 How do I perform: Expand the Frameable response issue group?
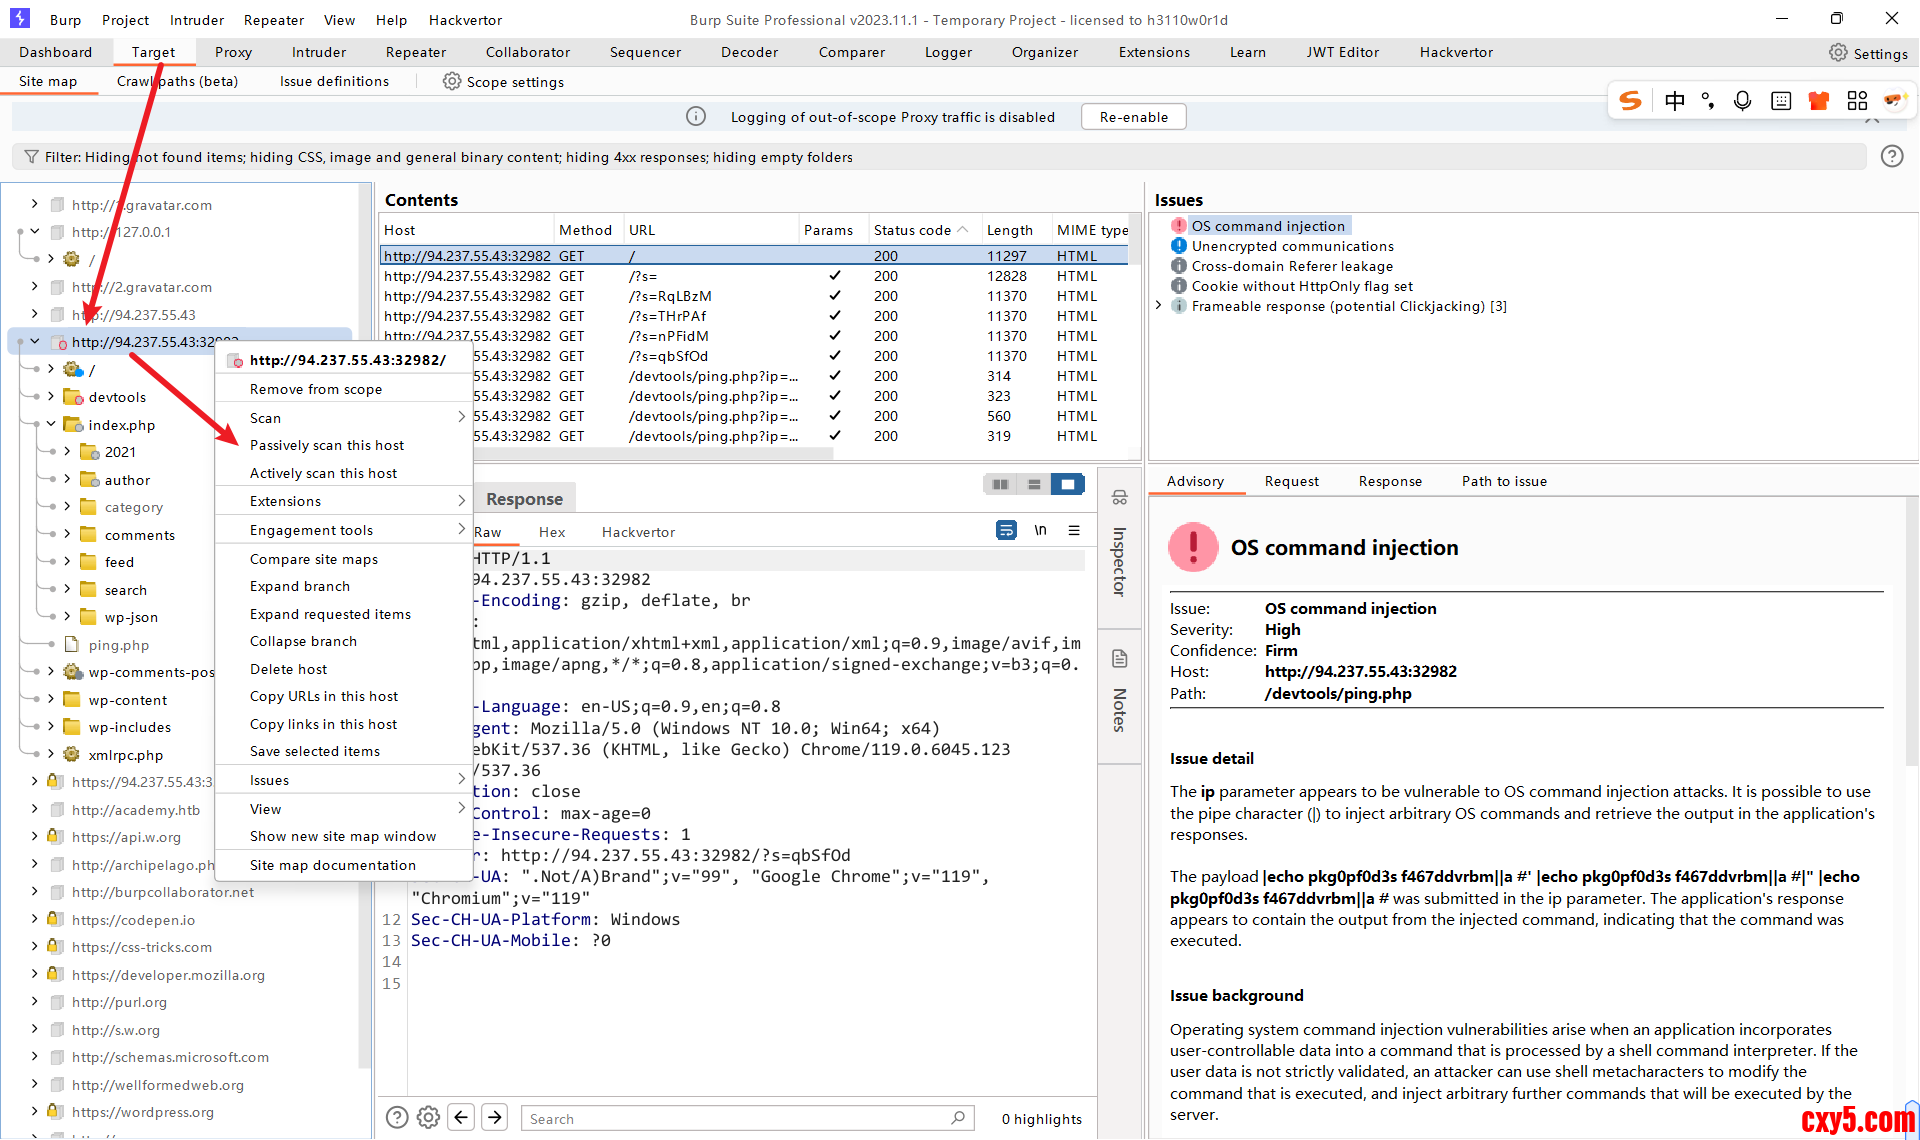pos(1159,306)
